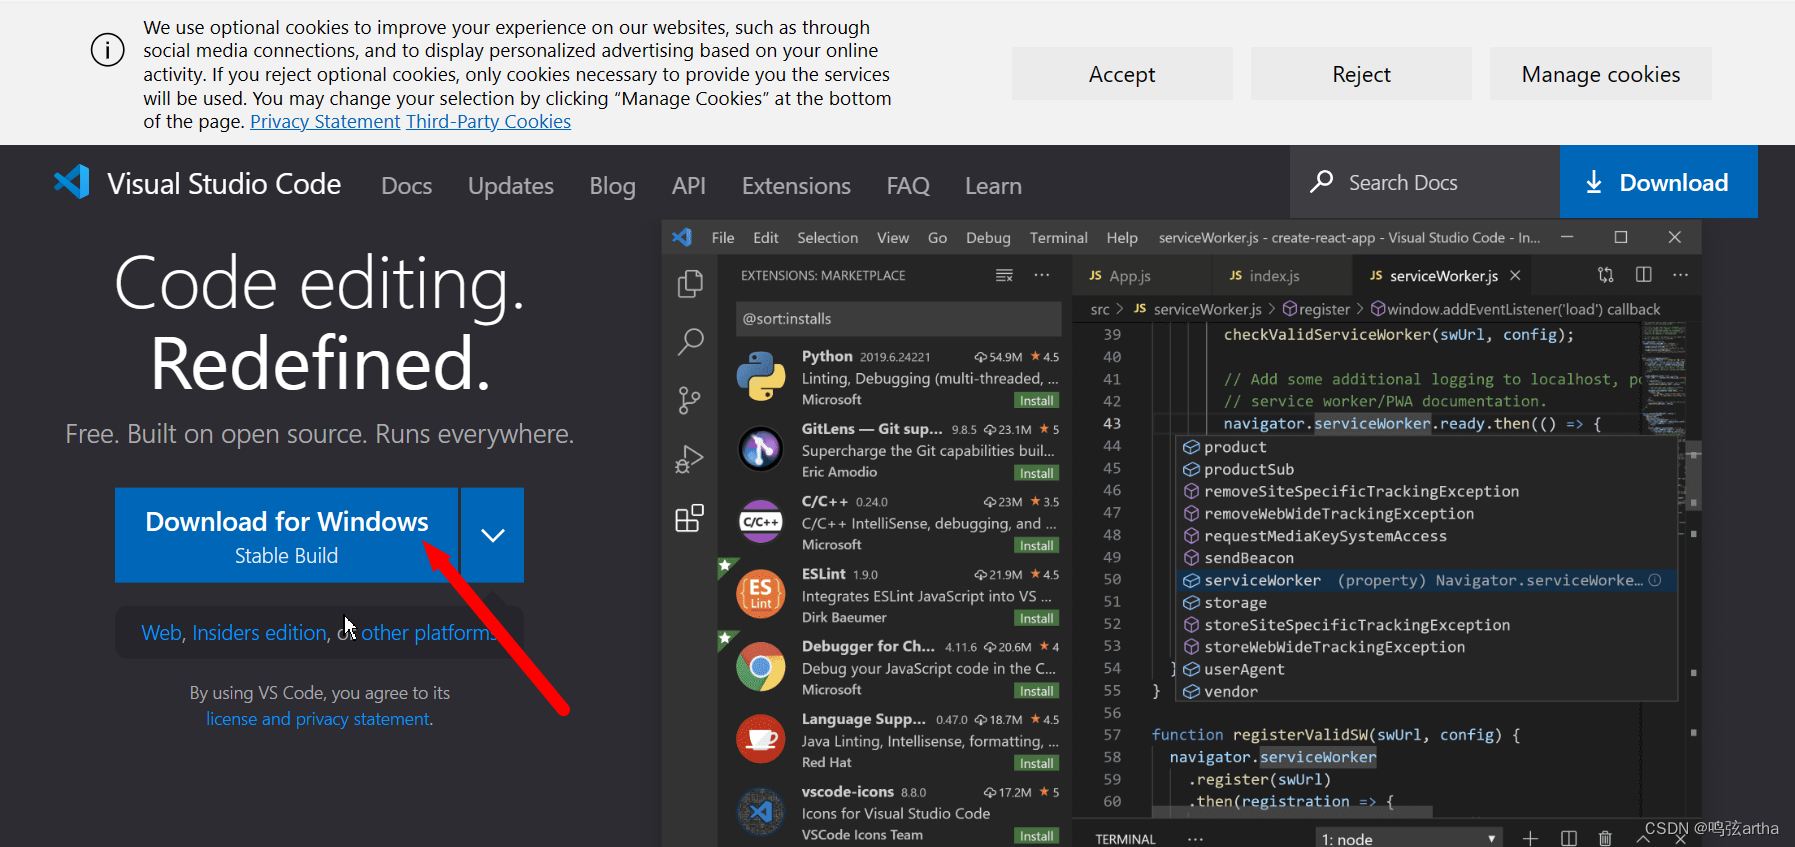Open editor more actions ellipsis
The width and height of the screenshot is (1795, 847).
click(x=1680, y=275)
